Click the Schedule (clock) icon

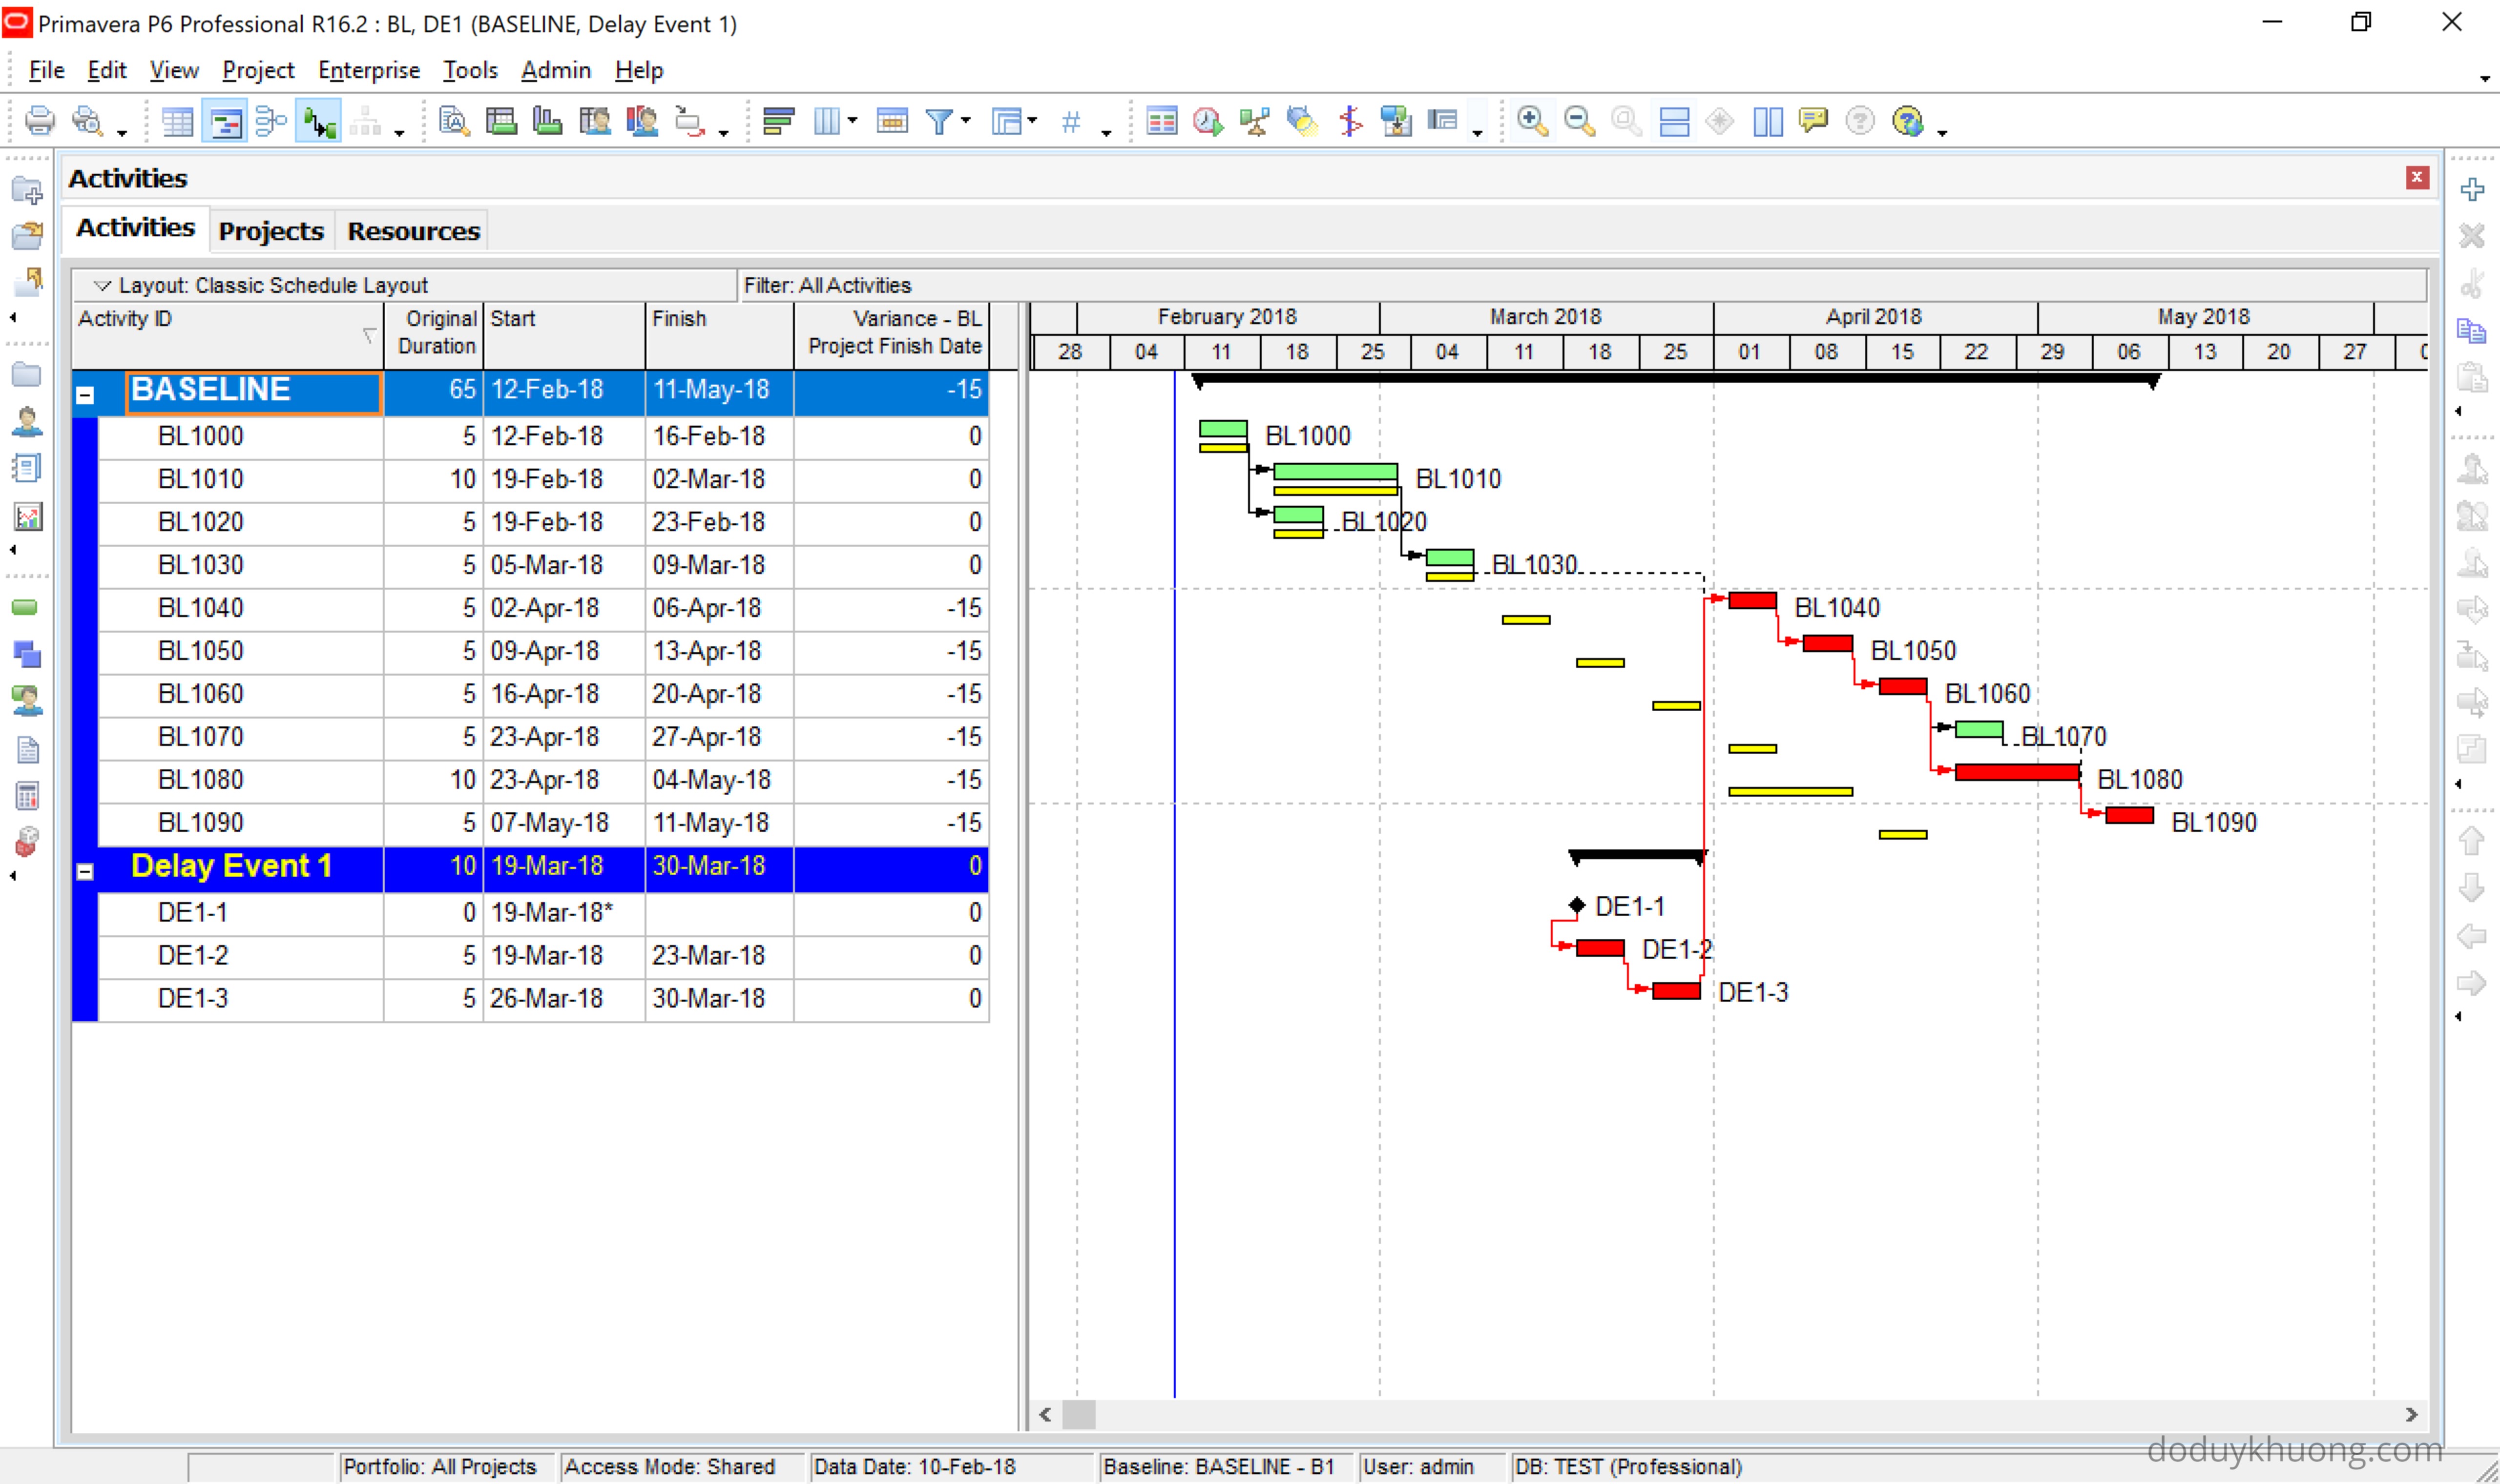tap(1208, 122)
